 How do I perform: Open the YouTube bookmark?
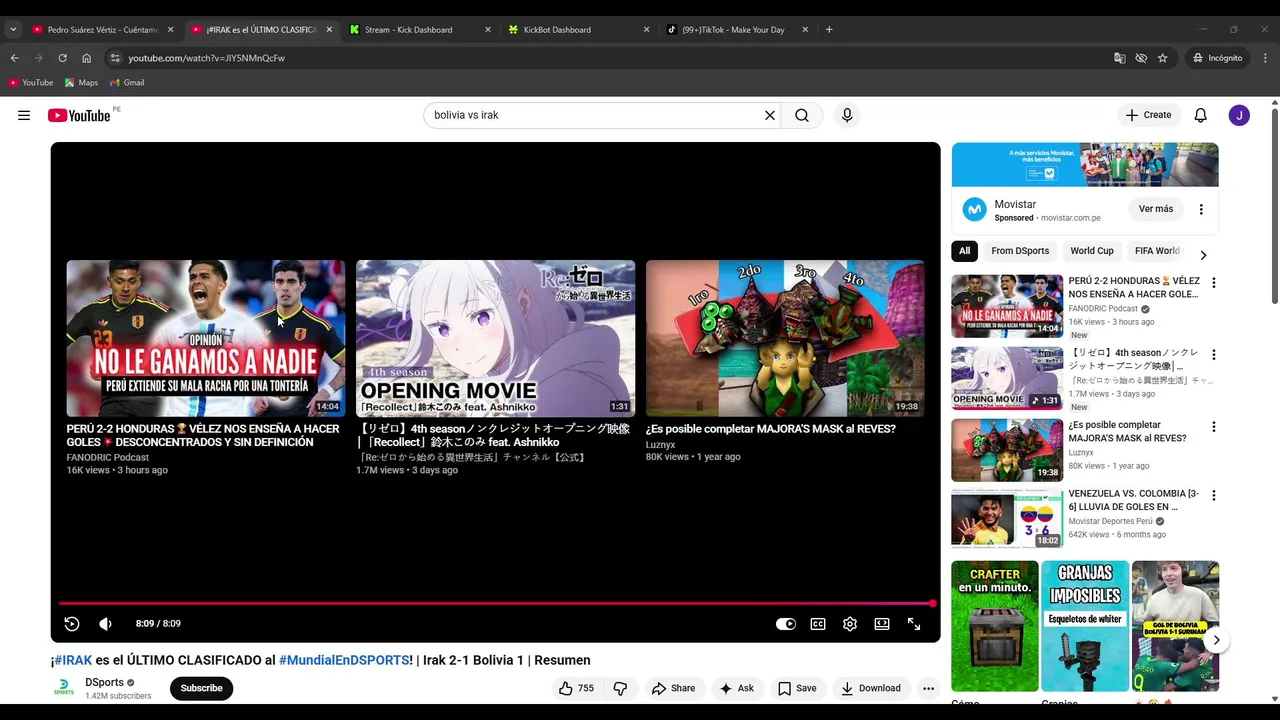pos(31,83)
